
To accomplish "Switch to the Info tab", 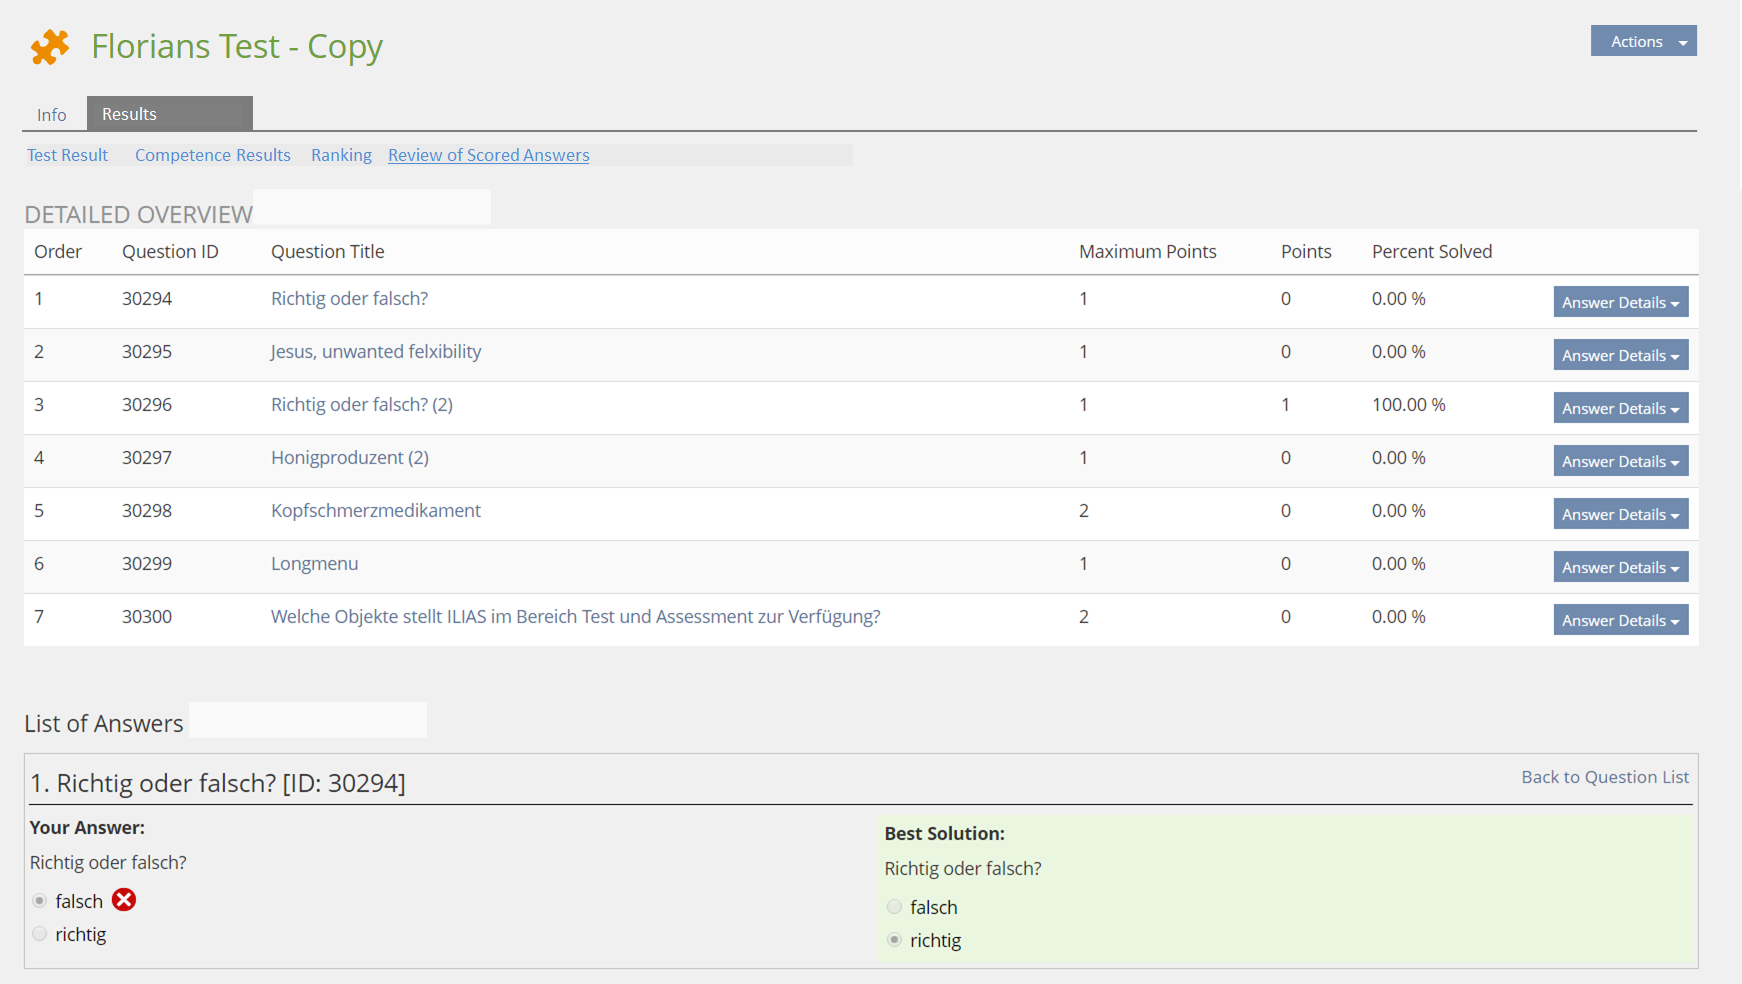I will pyautogui.click(x=52, y=114).
